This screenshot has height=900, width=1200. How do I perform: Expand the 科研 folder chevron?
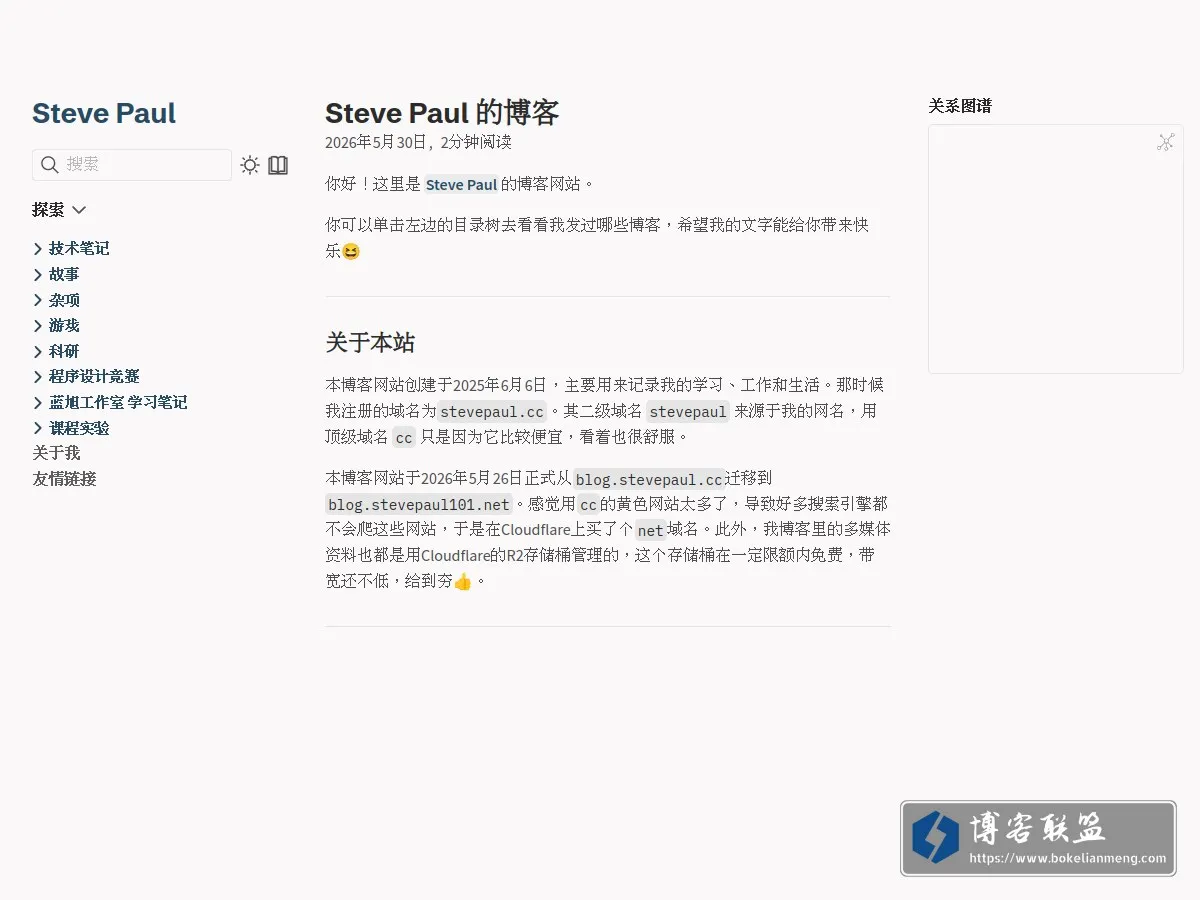pyautogui.click(x=38, y=351)
